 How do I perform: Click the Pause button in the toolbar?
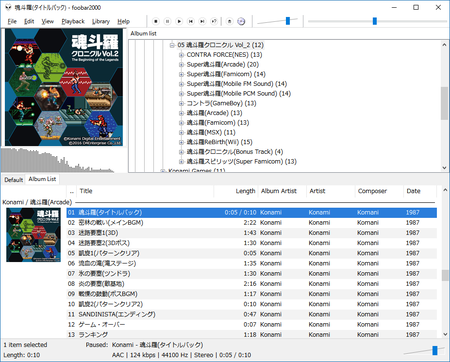[167, 21]
